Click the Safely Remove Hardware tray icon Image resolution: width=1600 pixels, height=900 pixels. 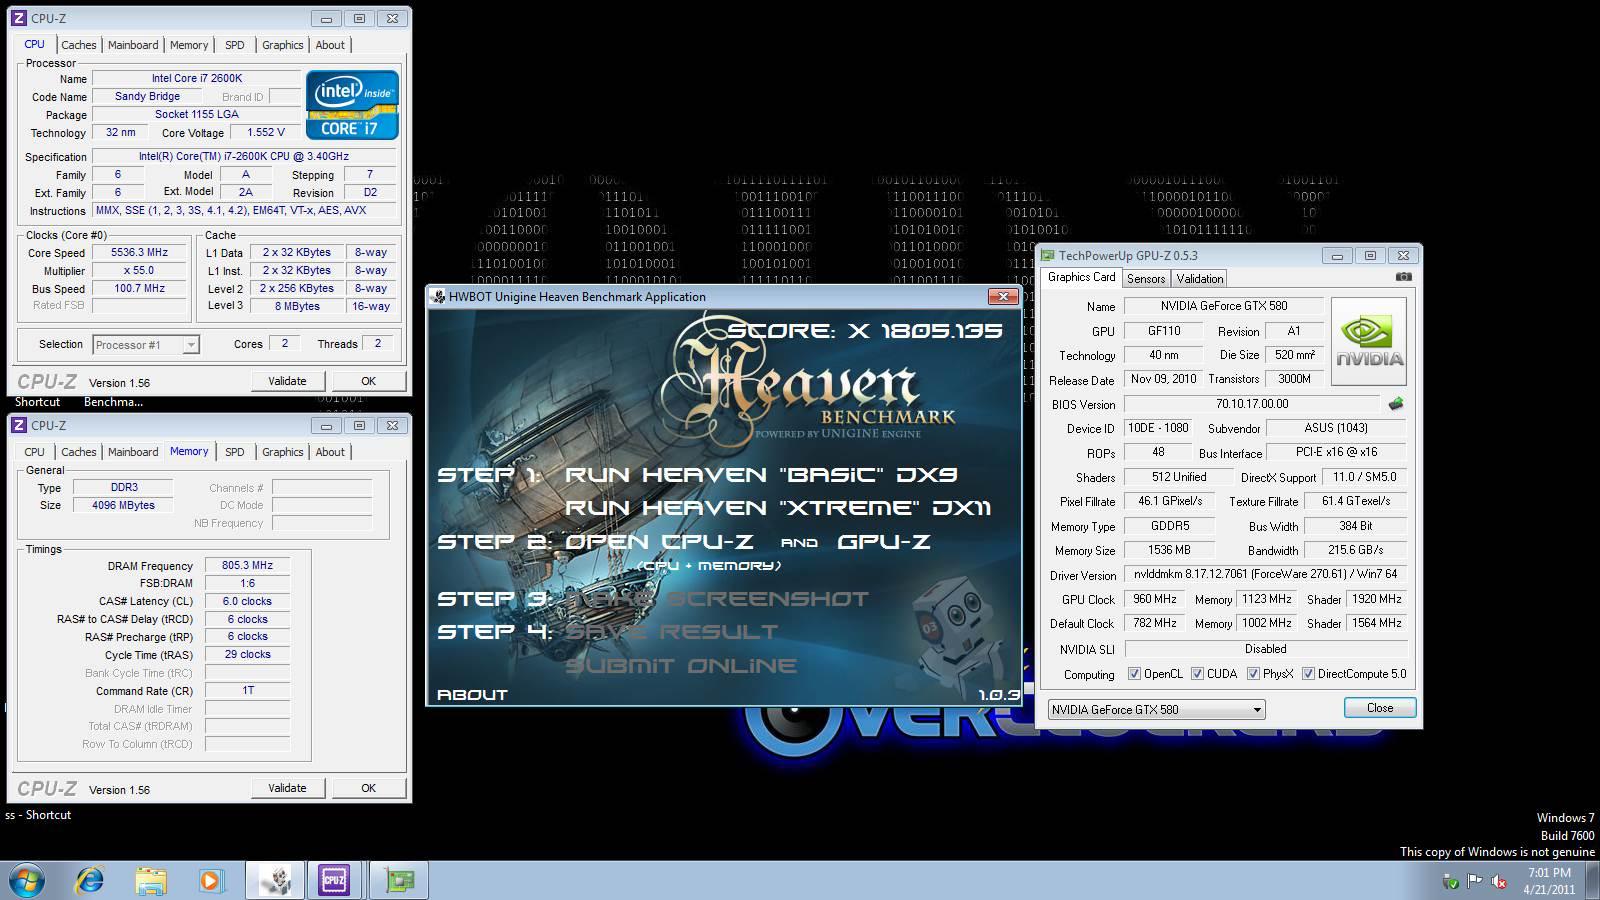coord(1450,881)
